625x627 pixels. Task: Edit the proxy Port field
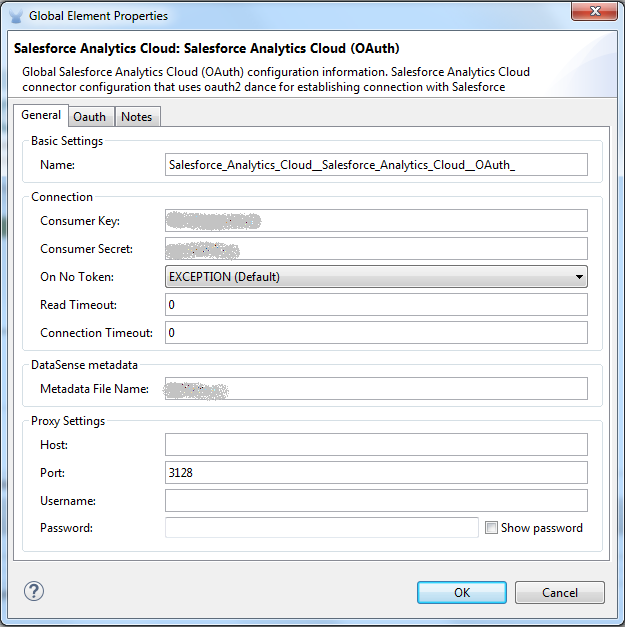pyautogui.click(x=376, y=472)
